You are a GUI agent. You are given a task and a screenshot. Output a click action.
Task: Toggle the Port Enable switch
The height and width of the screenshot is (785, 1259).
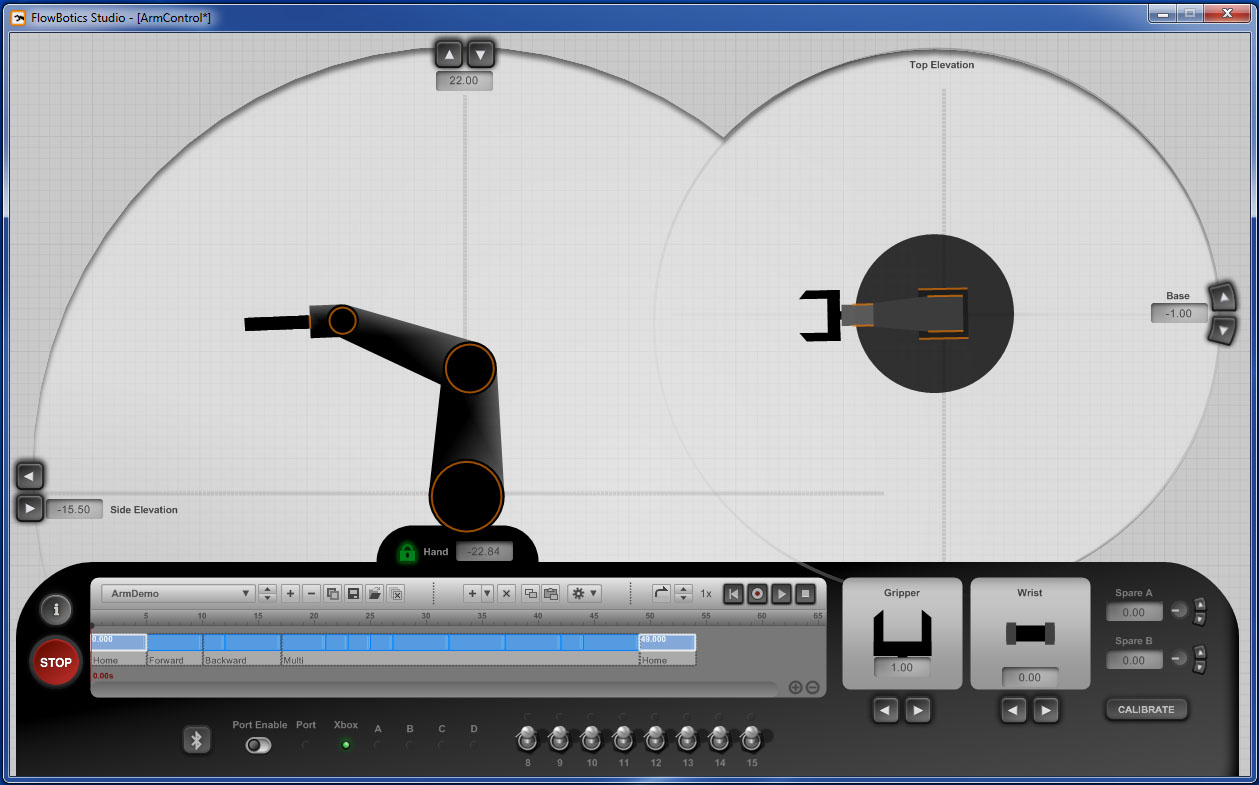coord(258,745)
